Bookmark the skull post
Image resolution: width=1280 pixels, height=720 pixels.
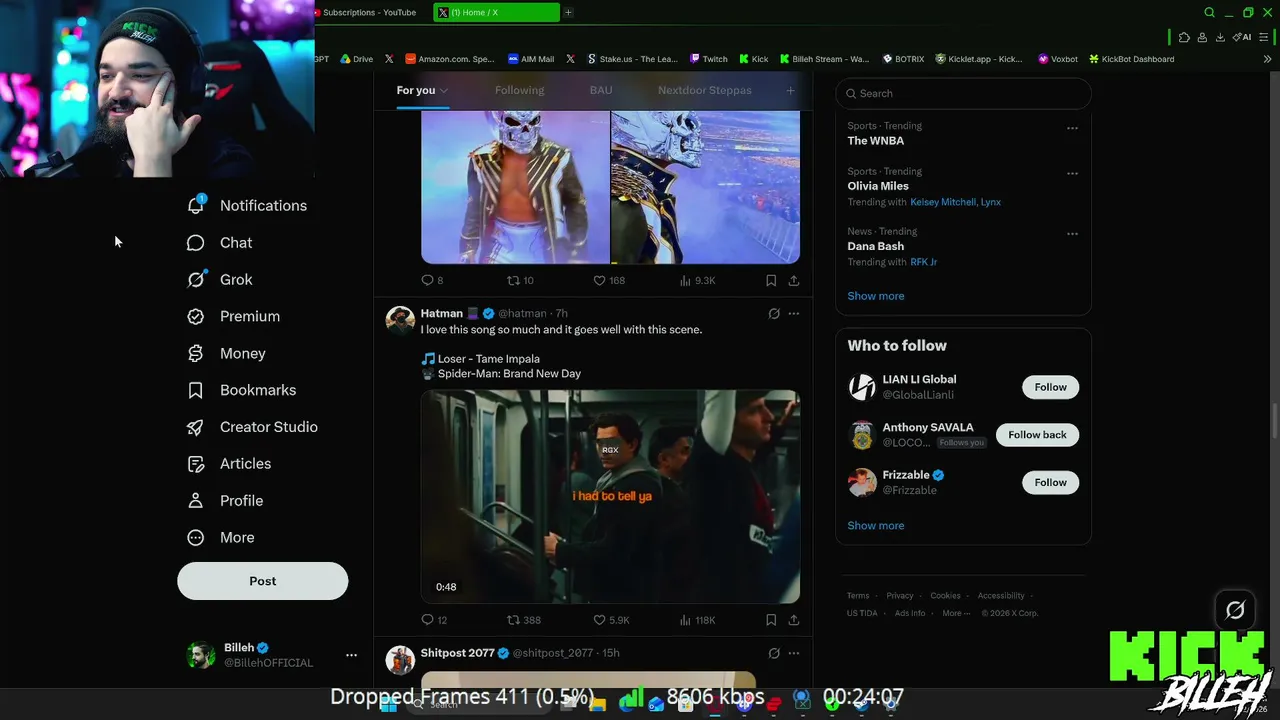click(x=771, y=281)
